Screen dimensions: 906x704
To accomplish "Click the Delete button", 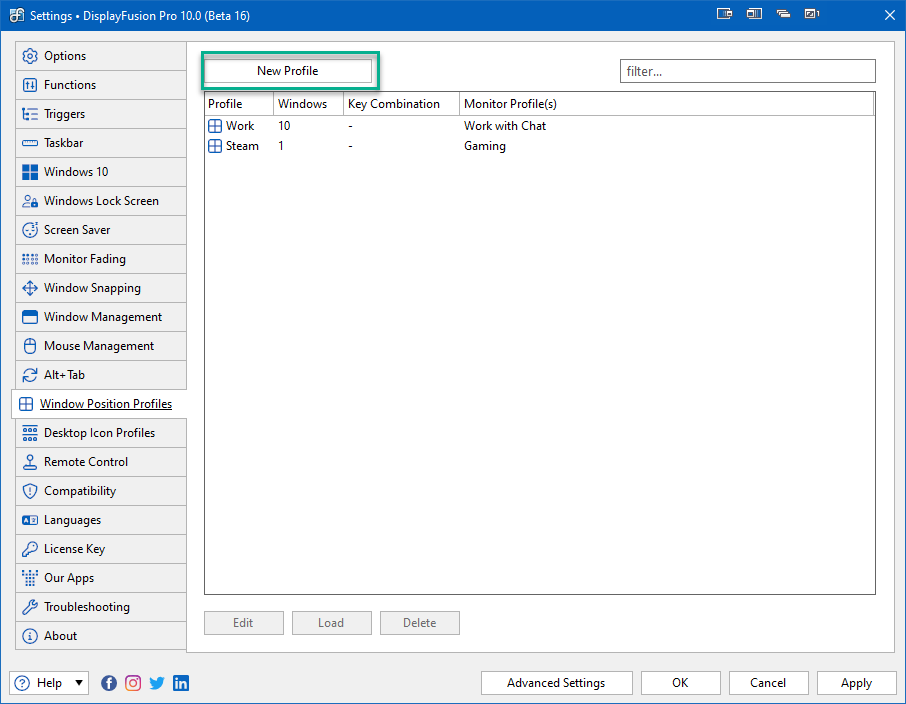I will tap(419, 623).
